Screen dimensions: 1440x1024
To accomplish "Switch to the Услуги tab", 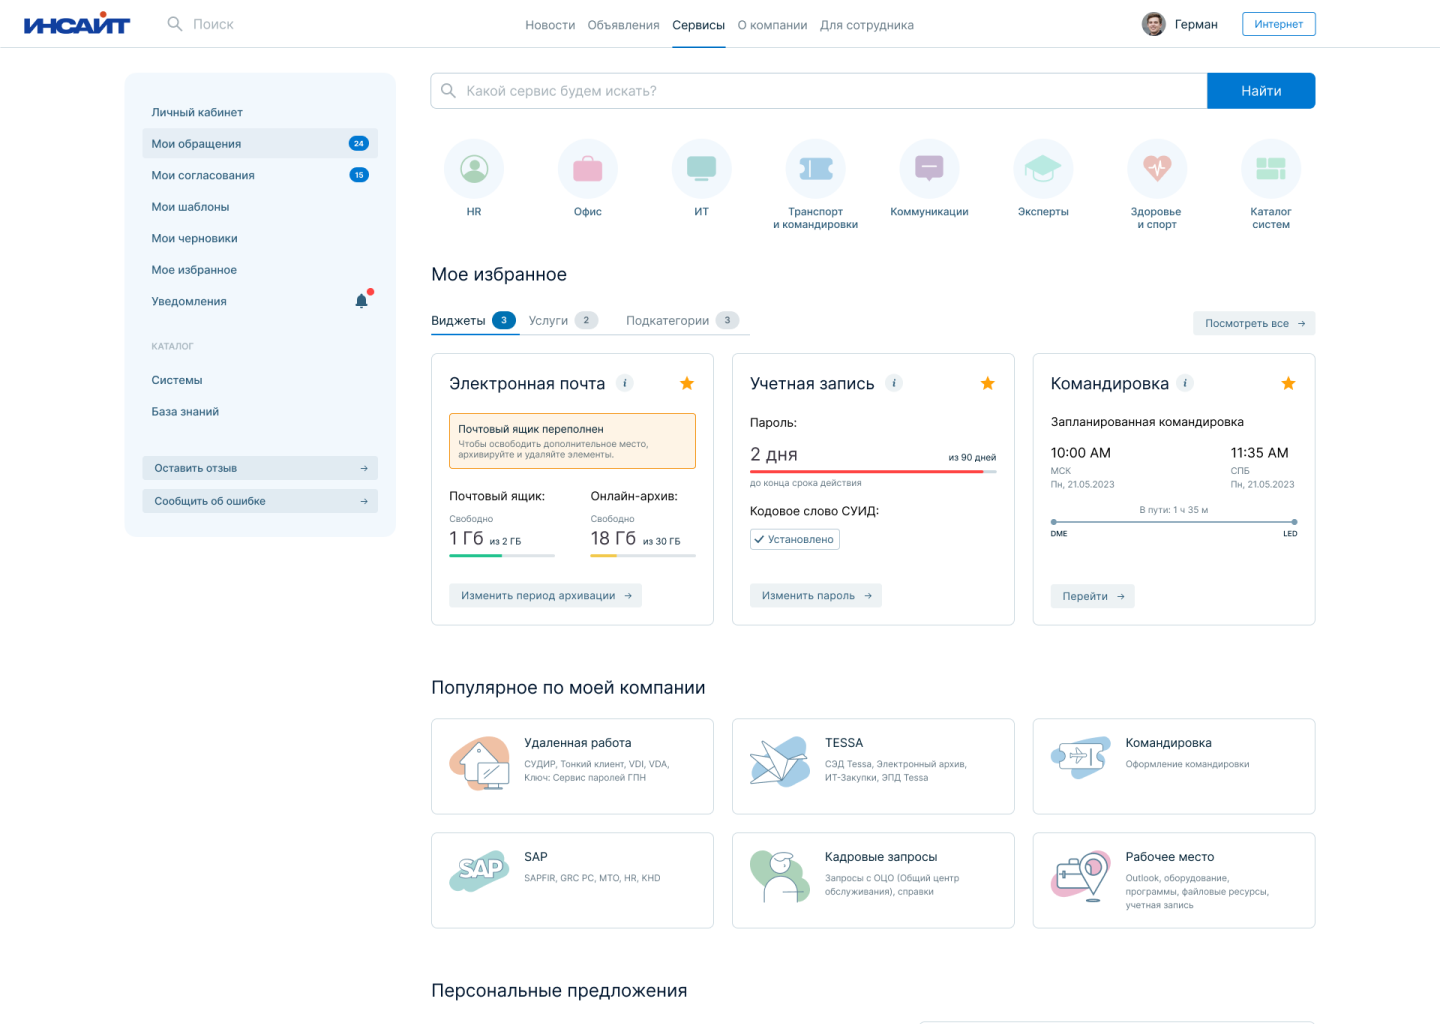I will 548,321.
